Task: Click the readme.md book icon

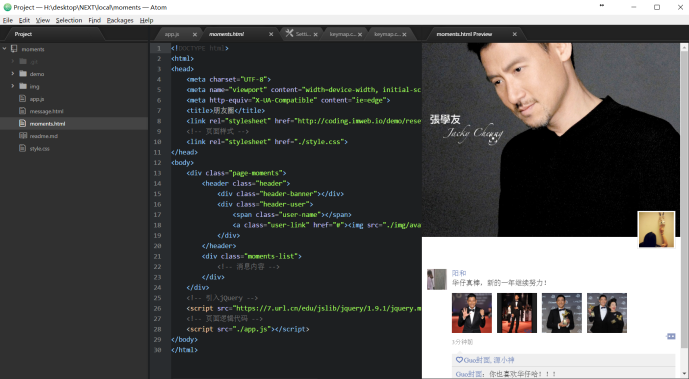Action: pyautogui.click(x=23, y=136)
